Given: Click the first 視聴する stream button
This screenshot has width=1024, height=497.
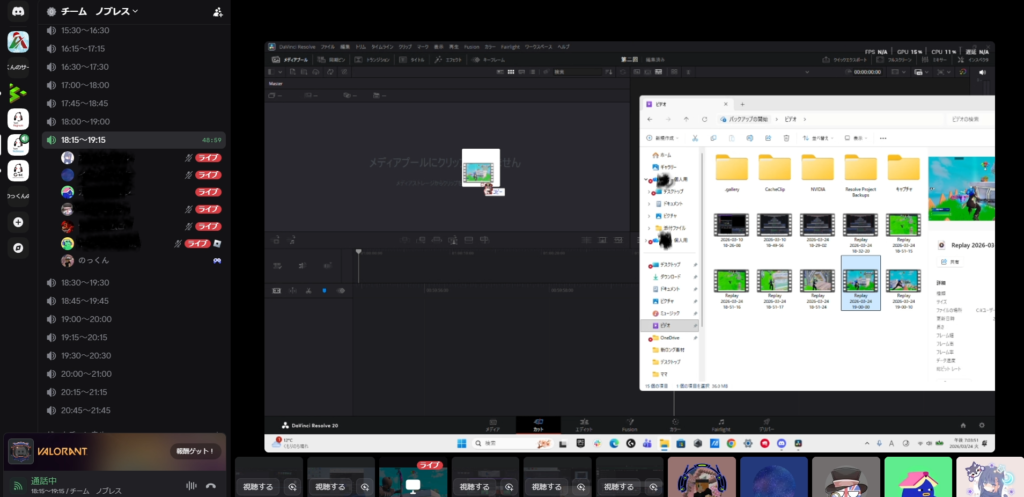Looking at the screenshot, I should pos(264,487).
